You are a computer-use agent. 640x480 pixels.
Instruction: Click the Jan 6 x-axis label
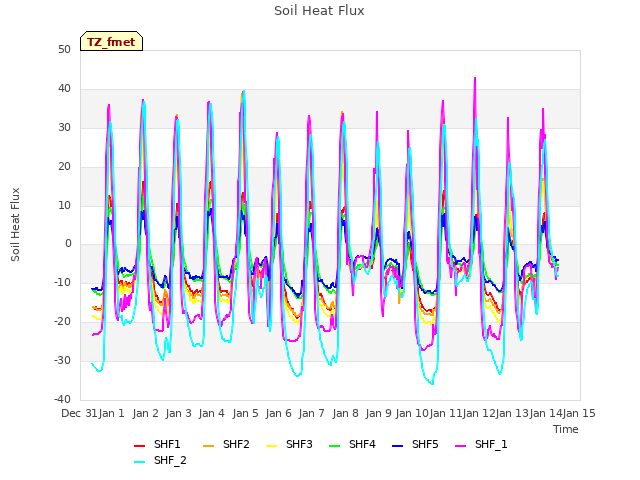coord(278,413)
